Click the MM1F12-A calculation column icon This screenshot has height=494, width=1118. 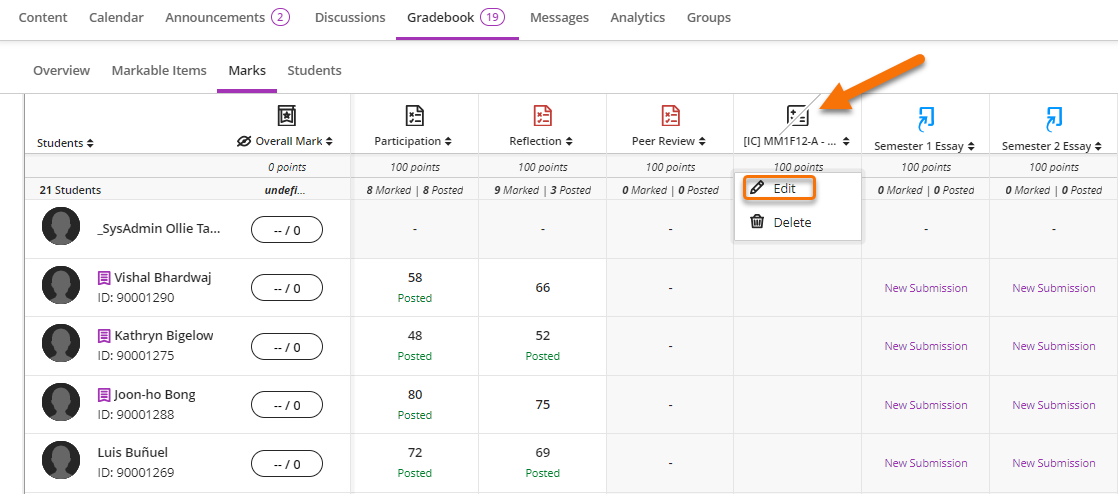(x=798, y=115)
